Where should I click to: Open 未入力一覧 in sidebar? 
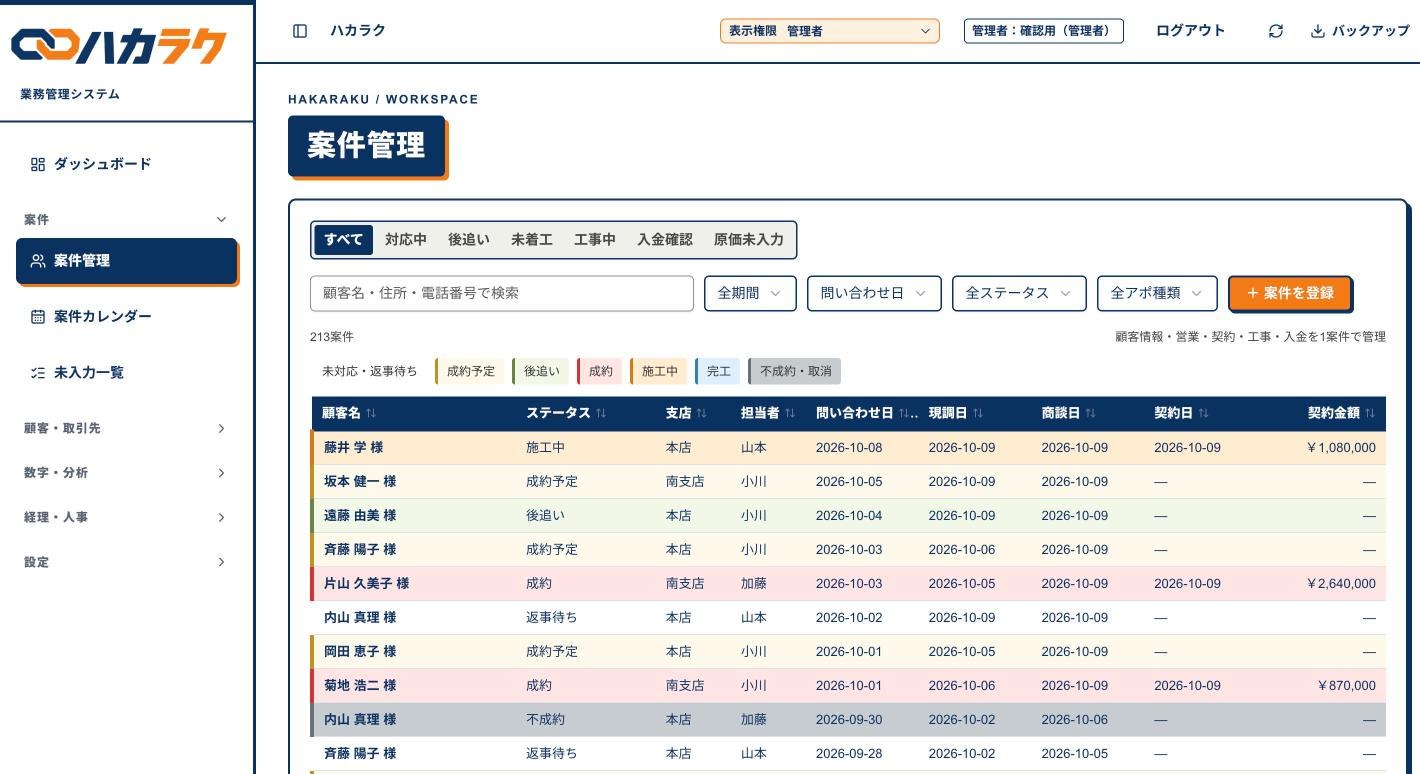127,372
